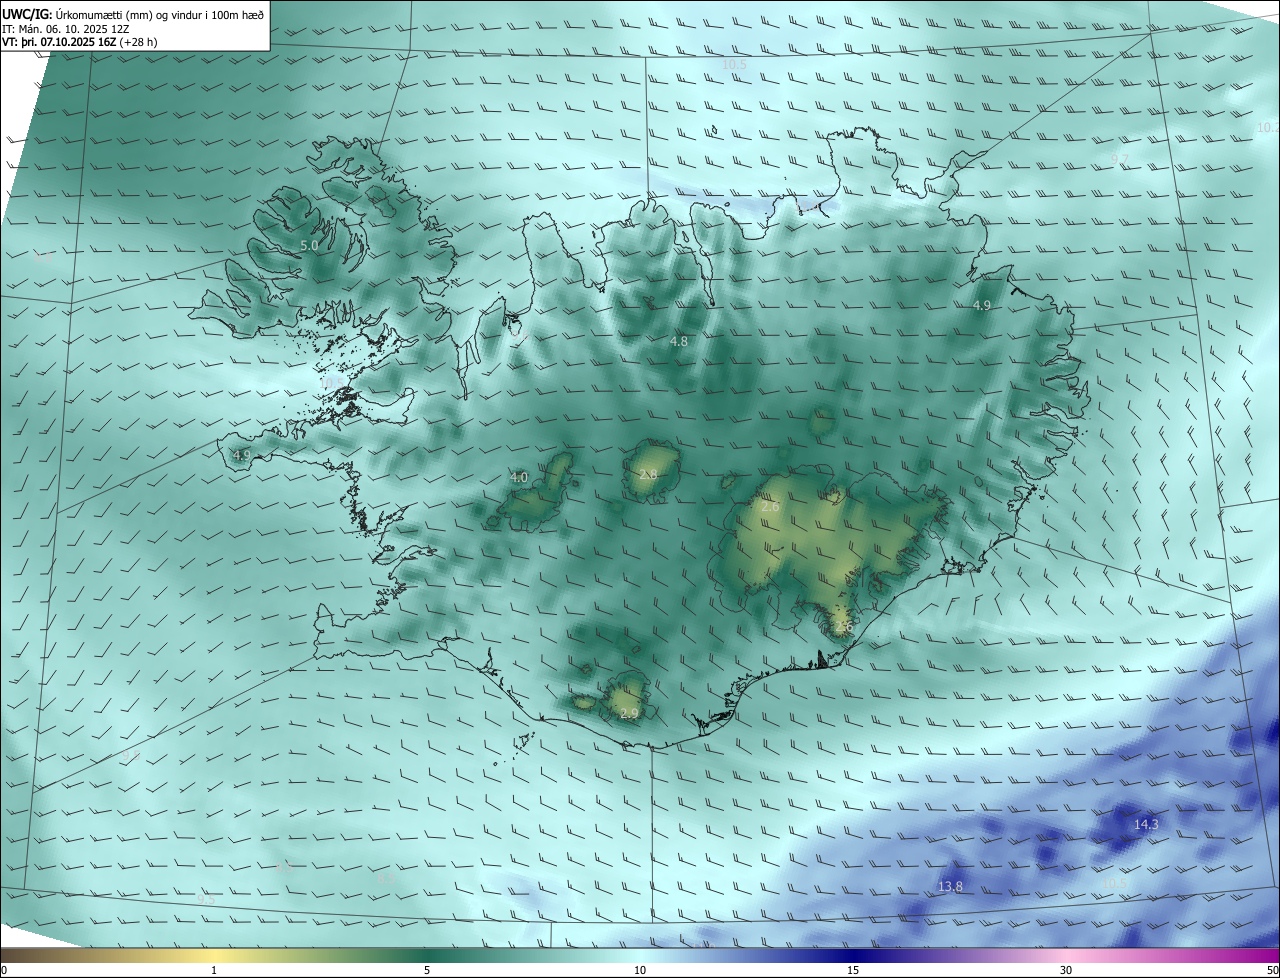Image resolution: width=1280 pixels, height=978 pixels.
Task: Click the 14.3 value in the offshore precipitation band
Action: (x=1146, y=824)
